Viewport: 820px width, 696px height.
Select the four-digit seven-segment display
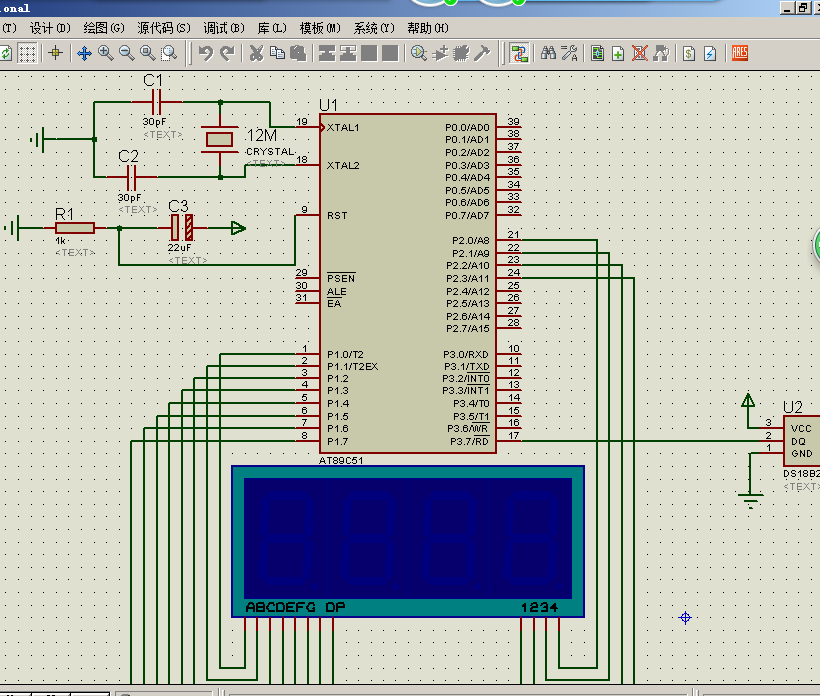coord(408,541)
